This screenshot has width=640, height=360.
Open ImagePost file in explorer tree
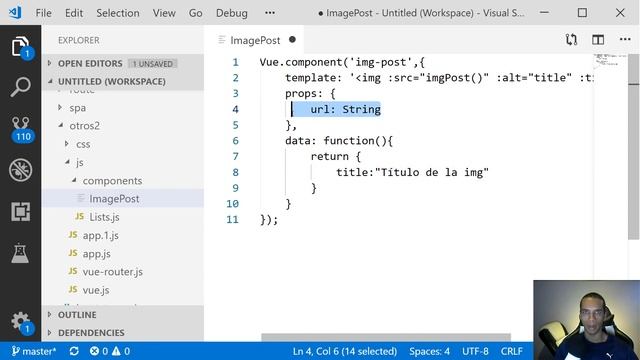coord(122,199)
